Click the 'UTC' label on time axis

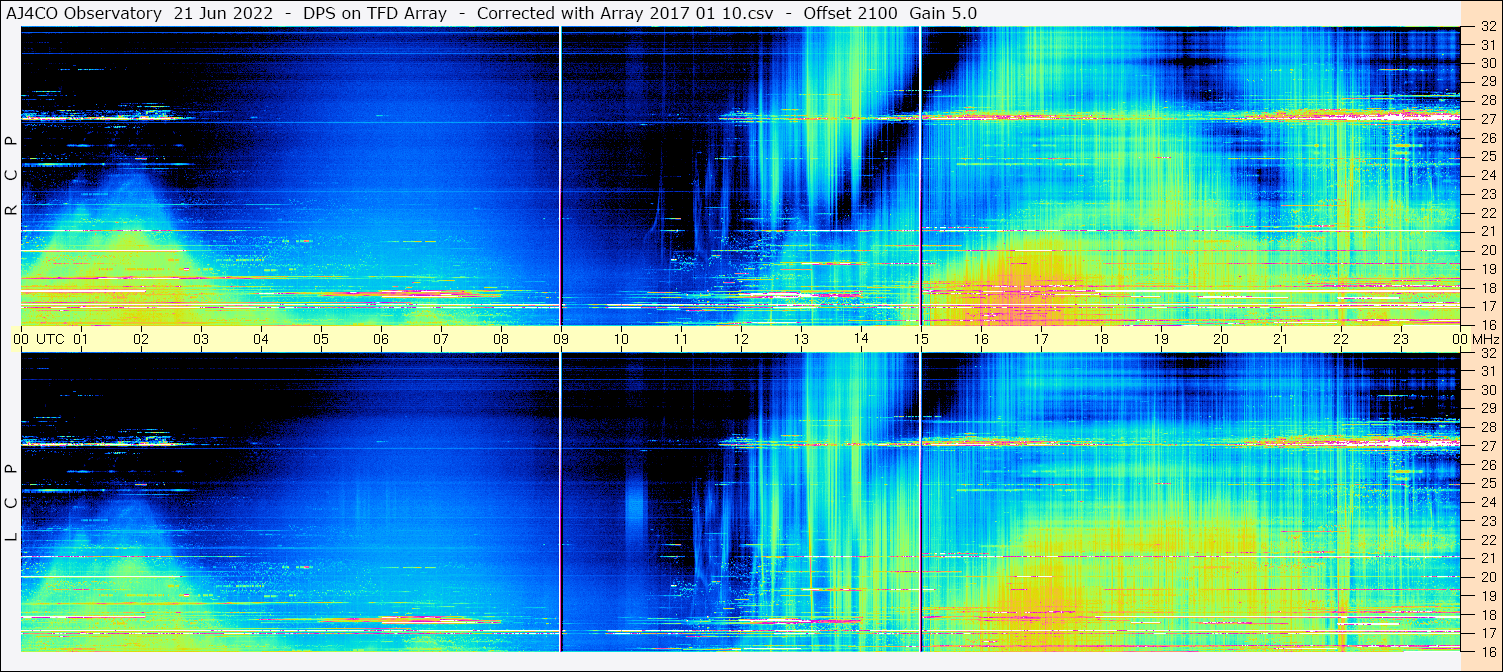[50, 339]
